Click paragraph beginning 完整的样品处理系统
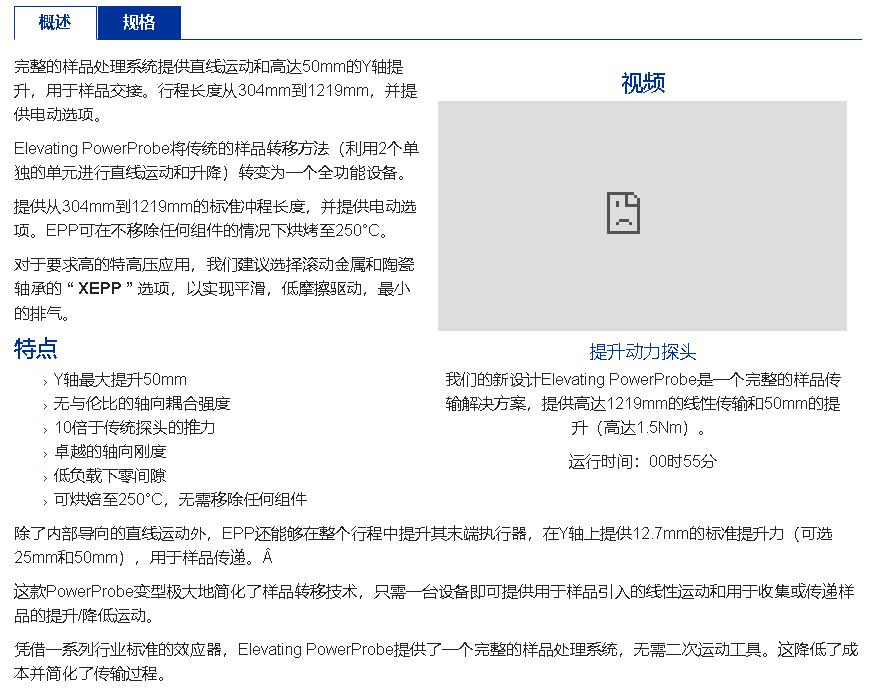 pyautogui.click(x=215, y=90)
